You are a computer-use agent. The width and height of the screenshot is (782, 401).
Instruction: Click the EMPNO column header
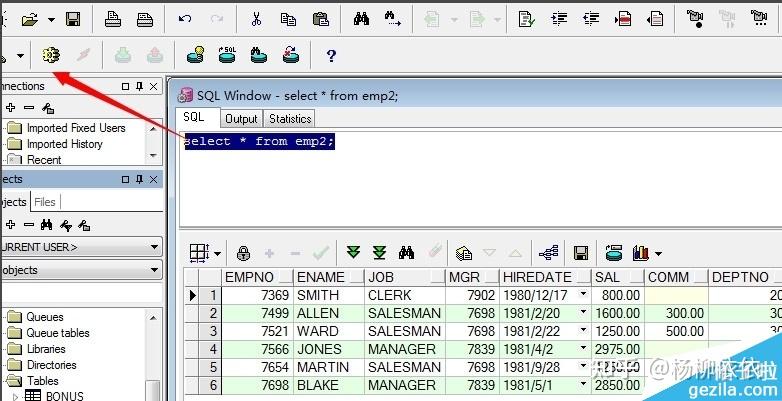257,277
